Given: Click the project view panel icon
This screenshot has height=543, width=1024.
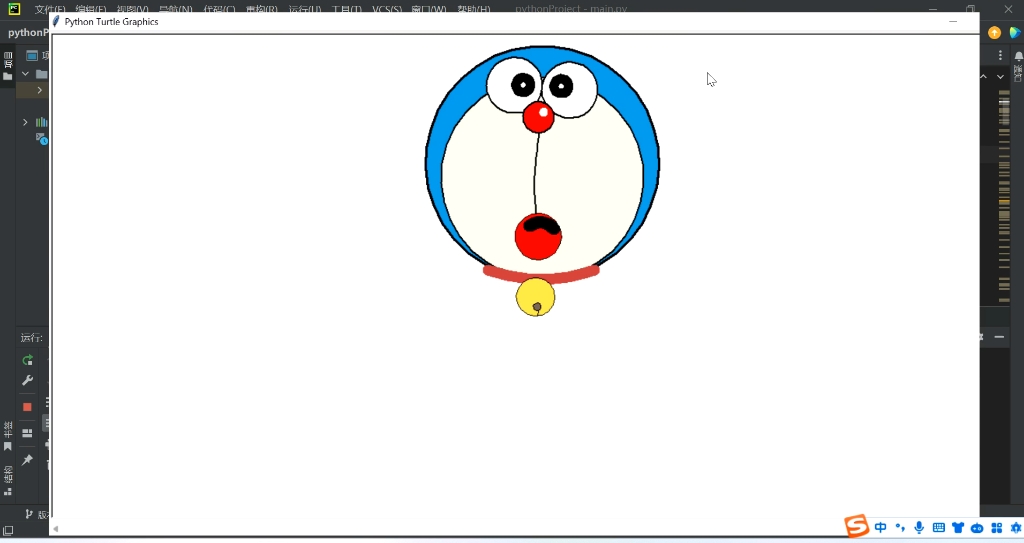Looking at the screenshot, I should coord(31,56).
